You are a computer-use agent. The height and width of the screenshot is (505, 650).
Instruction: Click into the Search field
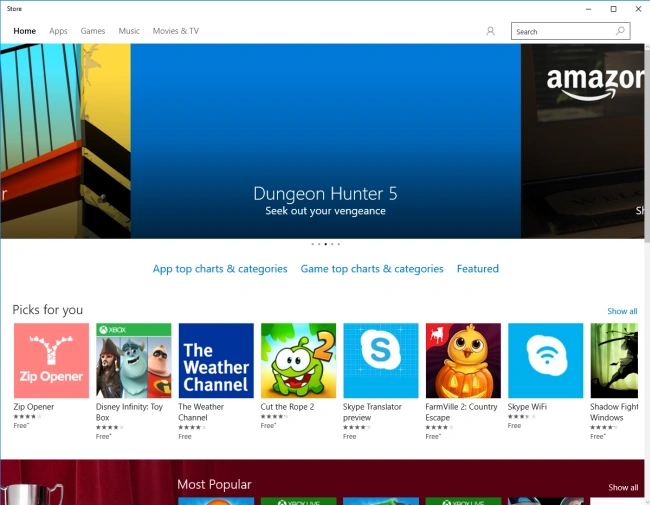click(x=564, y=32)
